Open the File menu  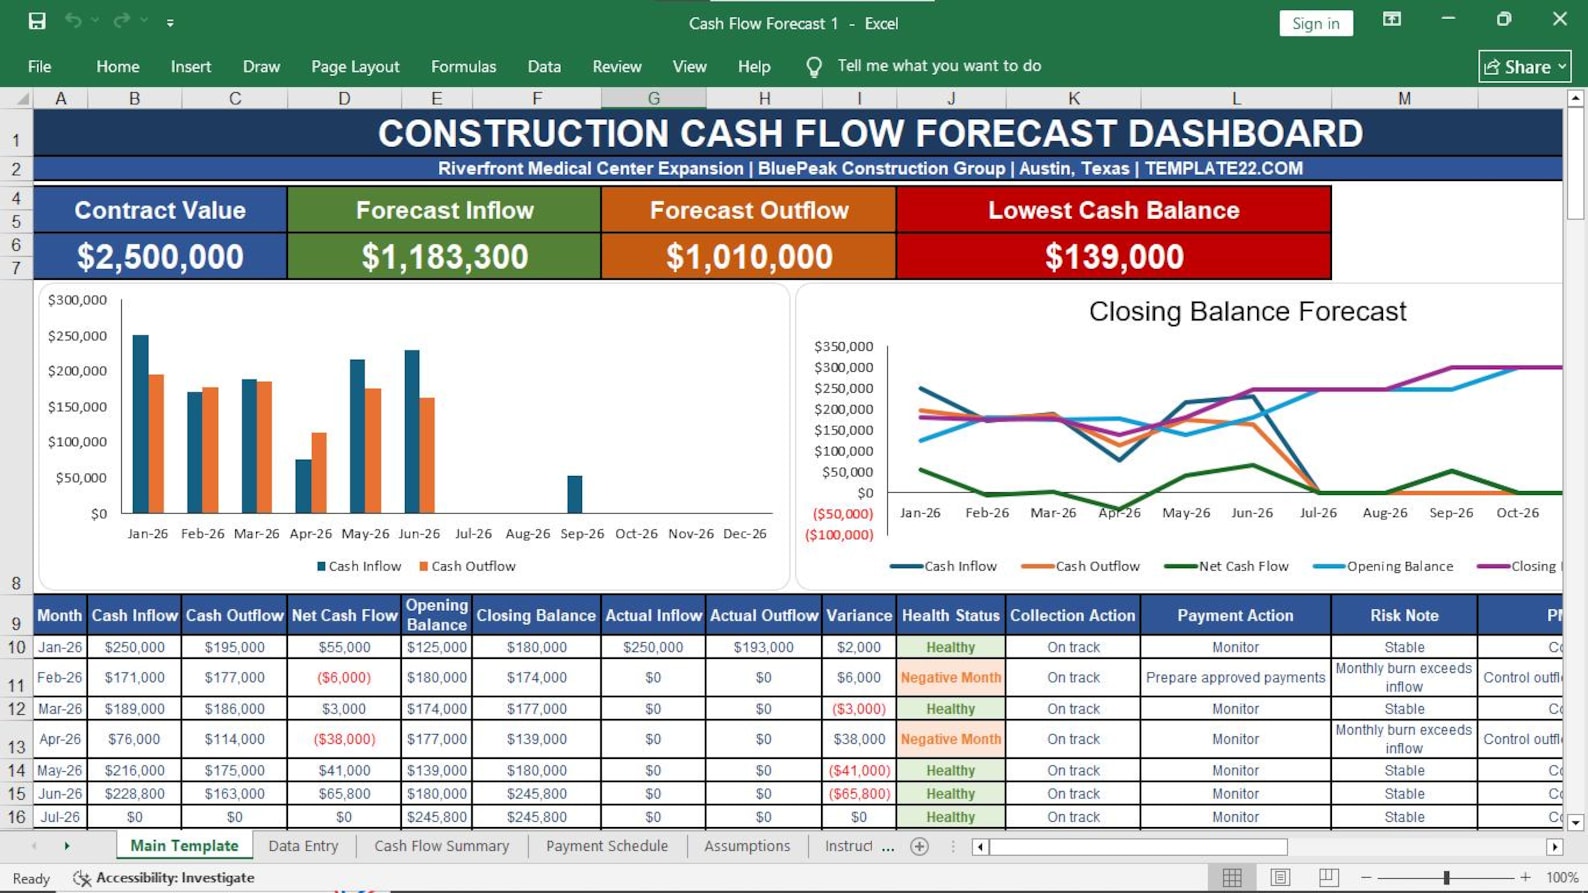[40, 66]
